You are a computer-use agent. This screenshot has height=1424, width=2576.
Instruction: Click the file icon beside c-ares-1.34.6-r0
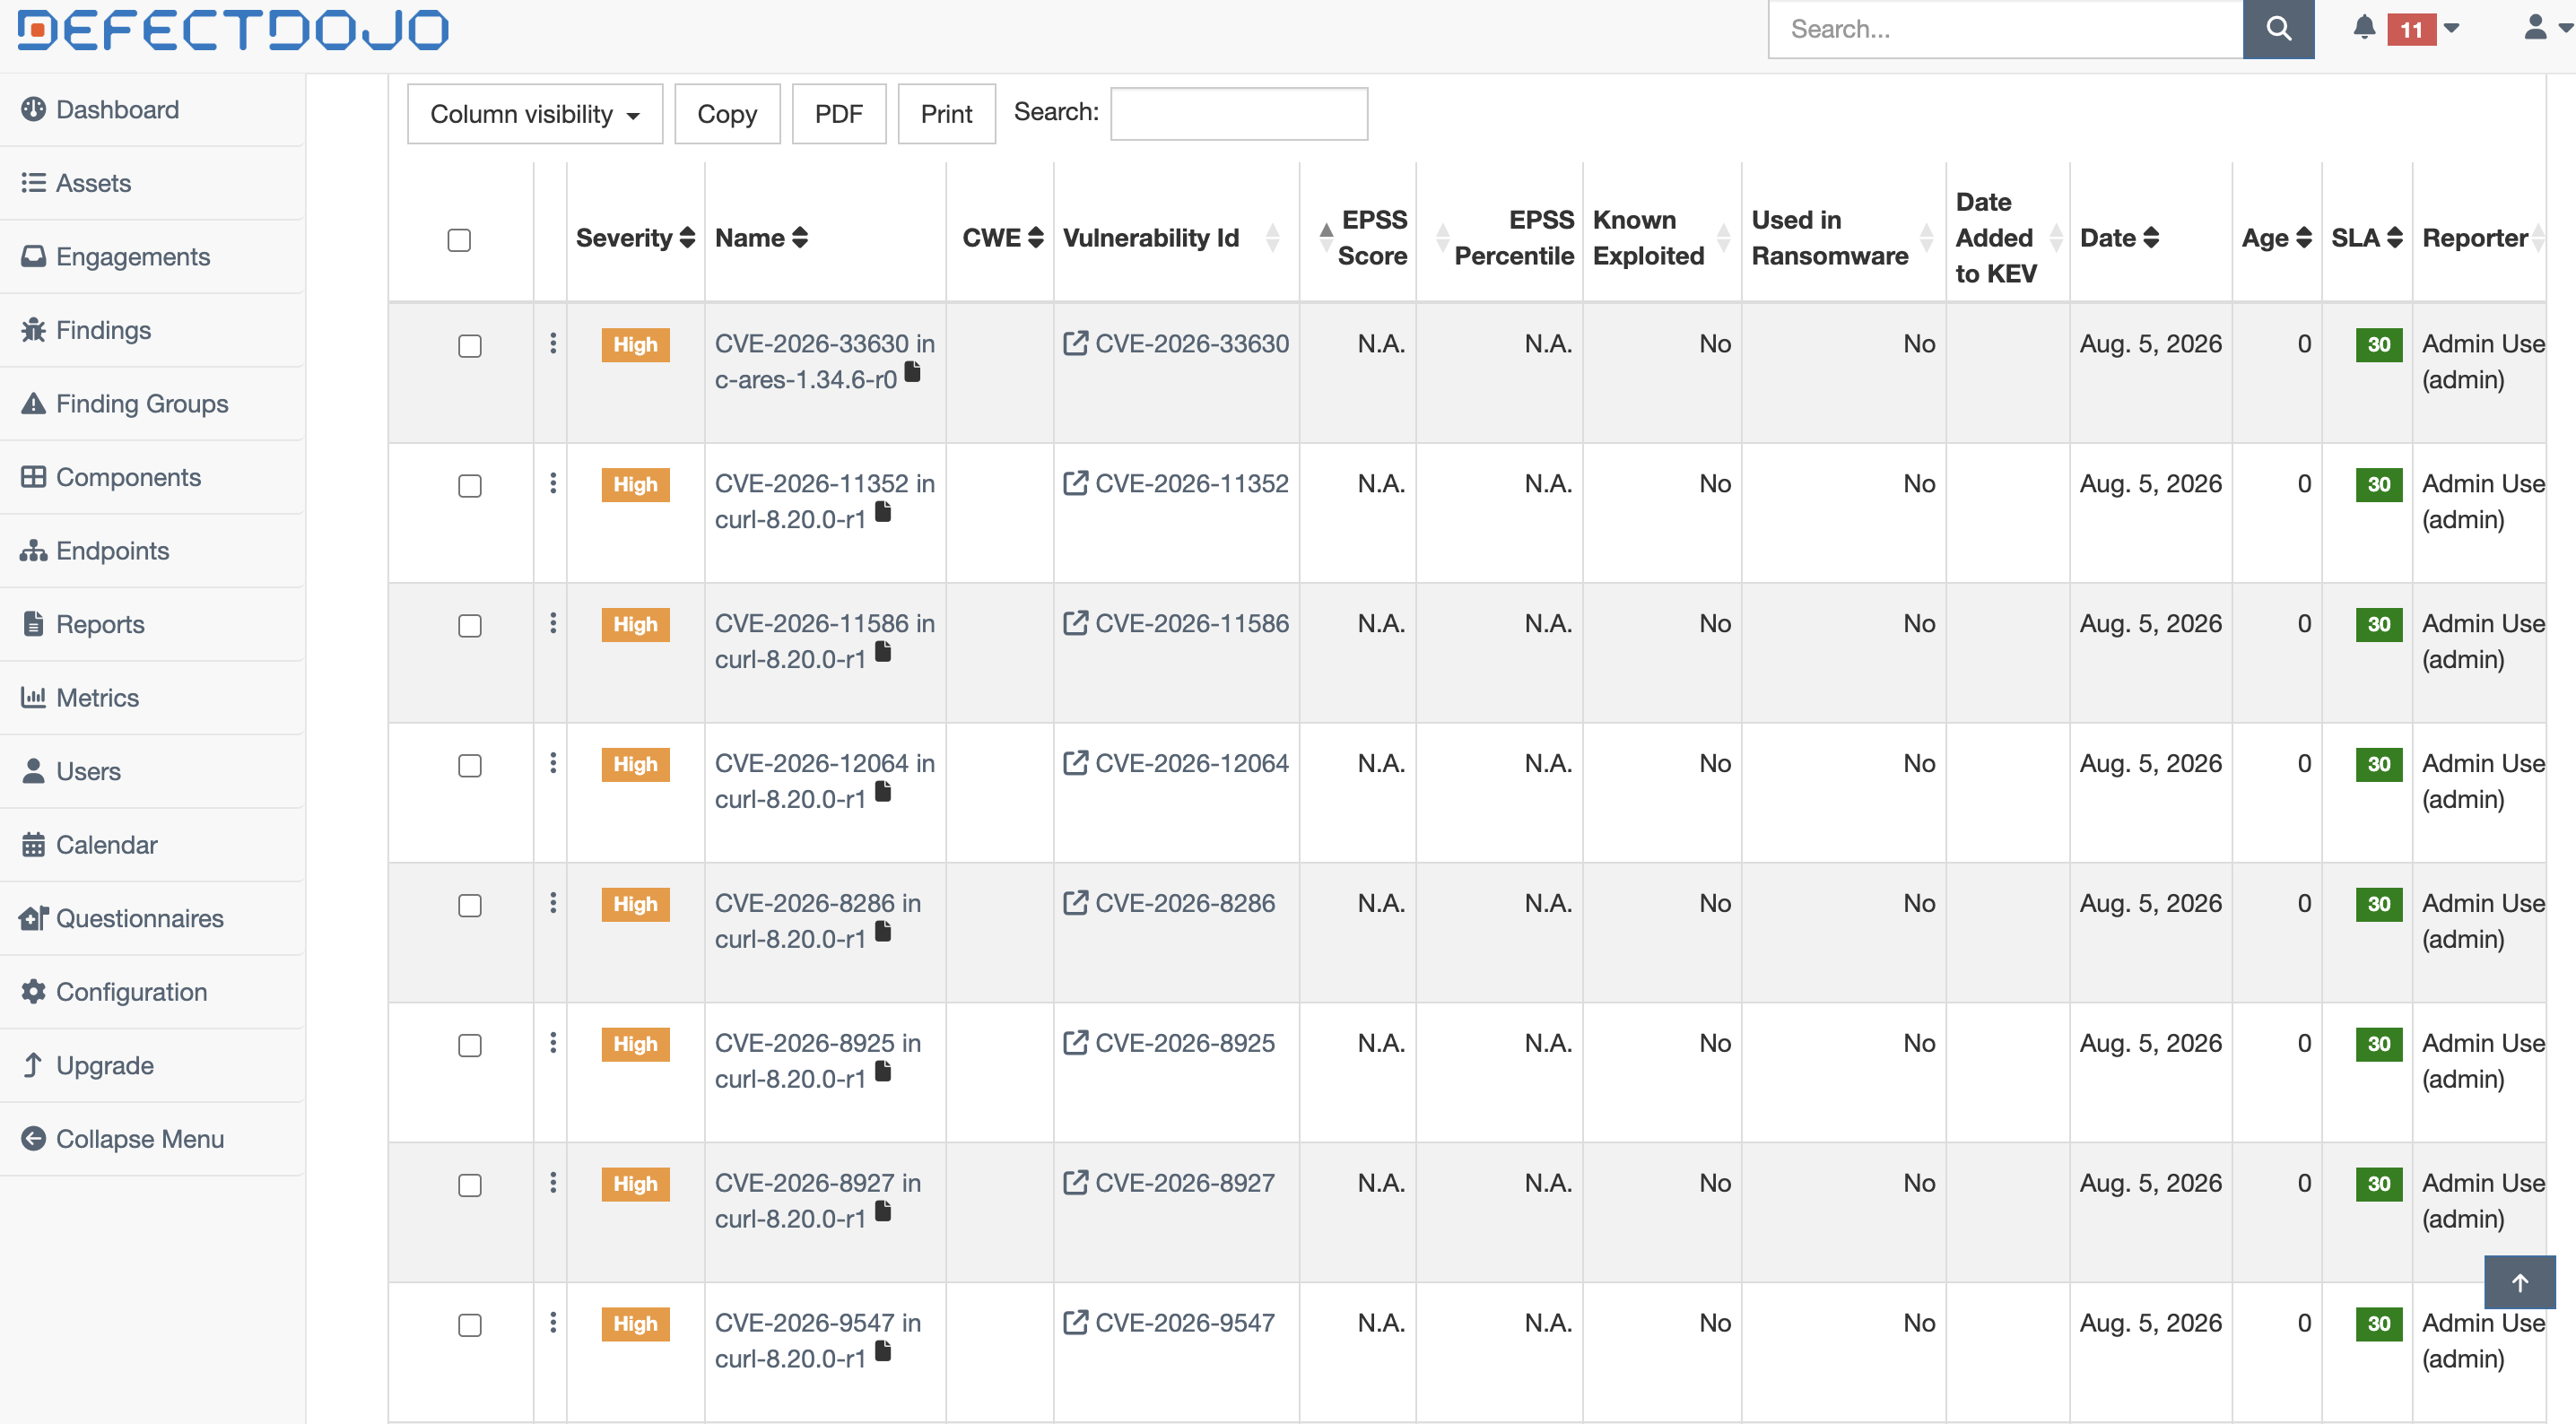pyautogui.click(x=912, y=372)
